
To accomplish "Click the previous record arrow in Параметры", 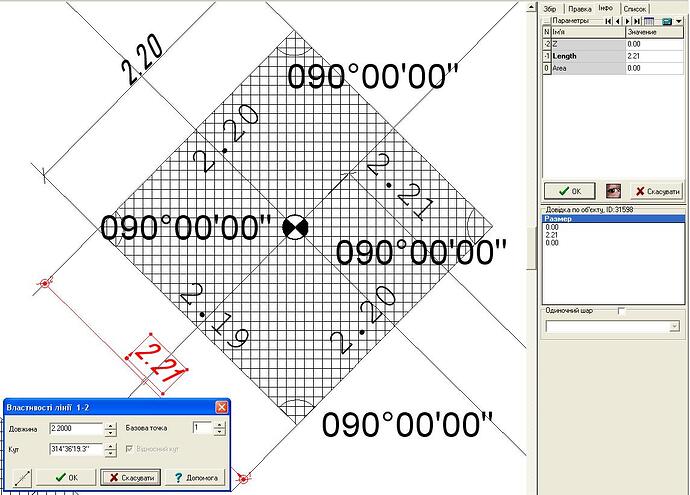I will tap(618, 21).
